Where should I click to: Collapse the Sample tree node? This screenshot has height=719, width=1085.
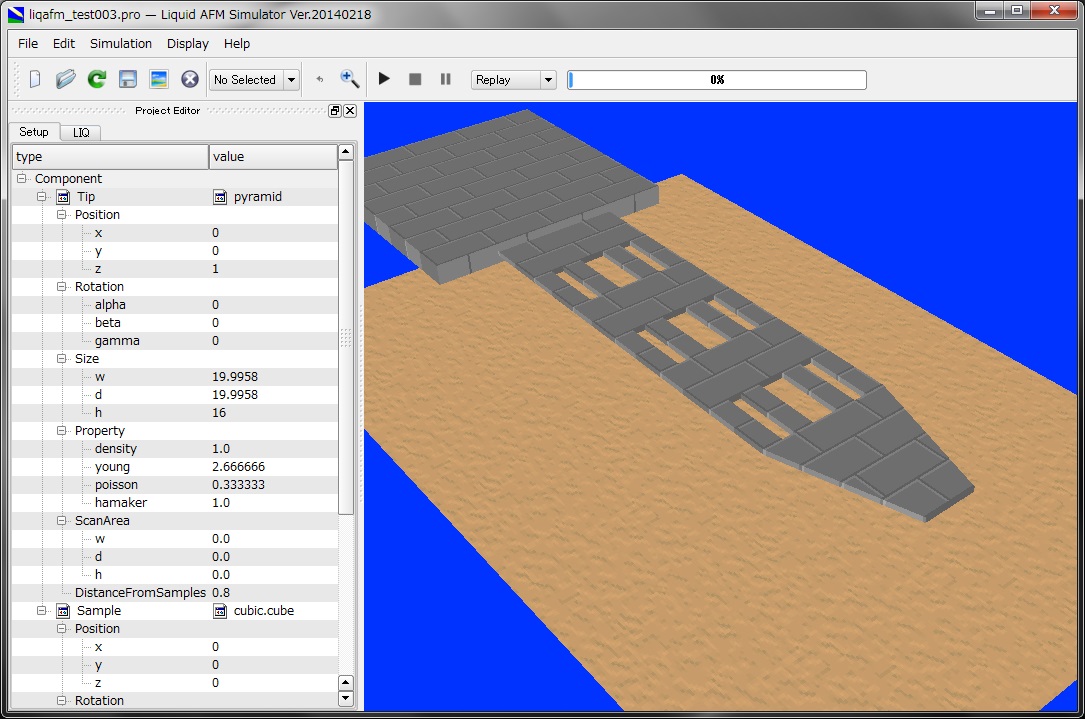point(42,611)
